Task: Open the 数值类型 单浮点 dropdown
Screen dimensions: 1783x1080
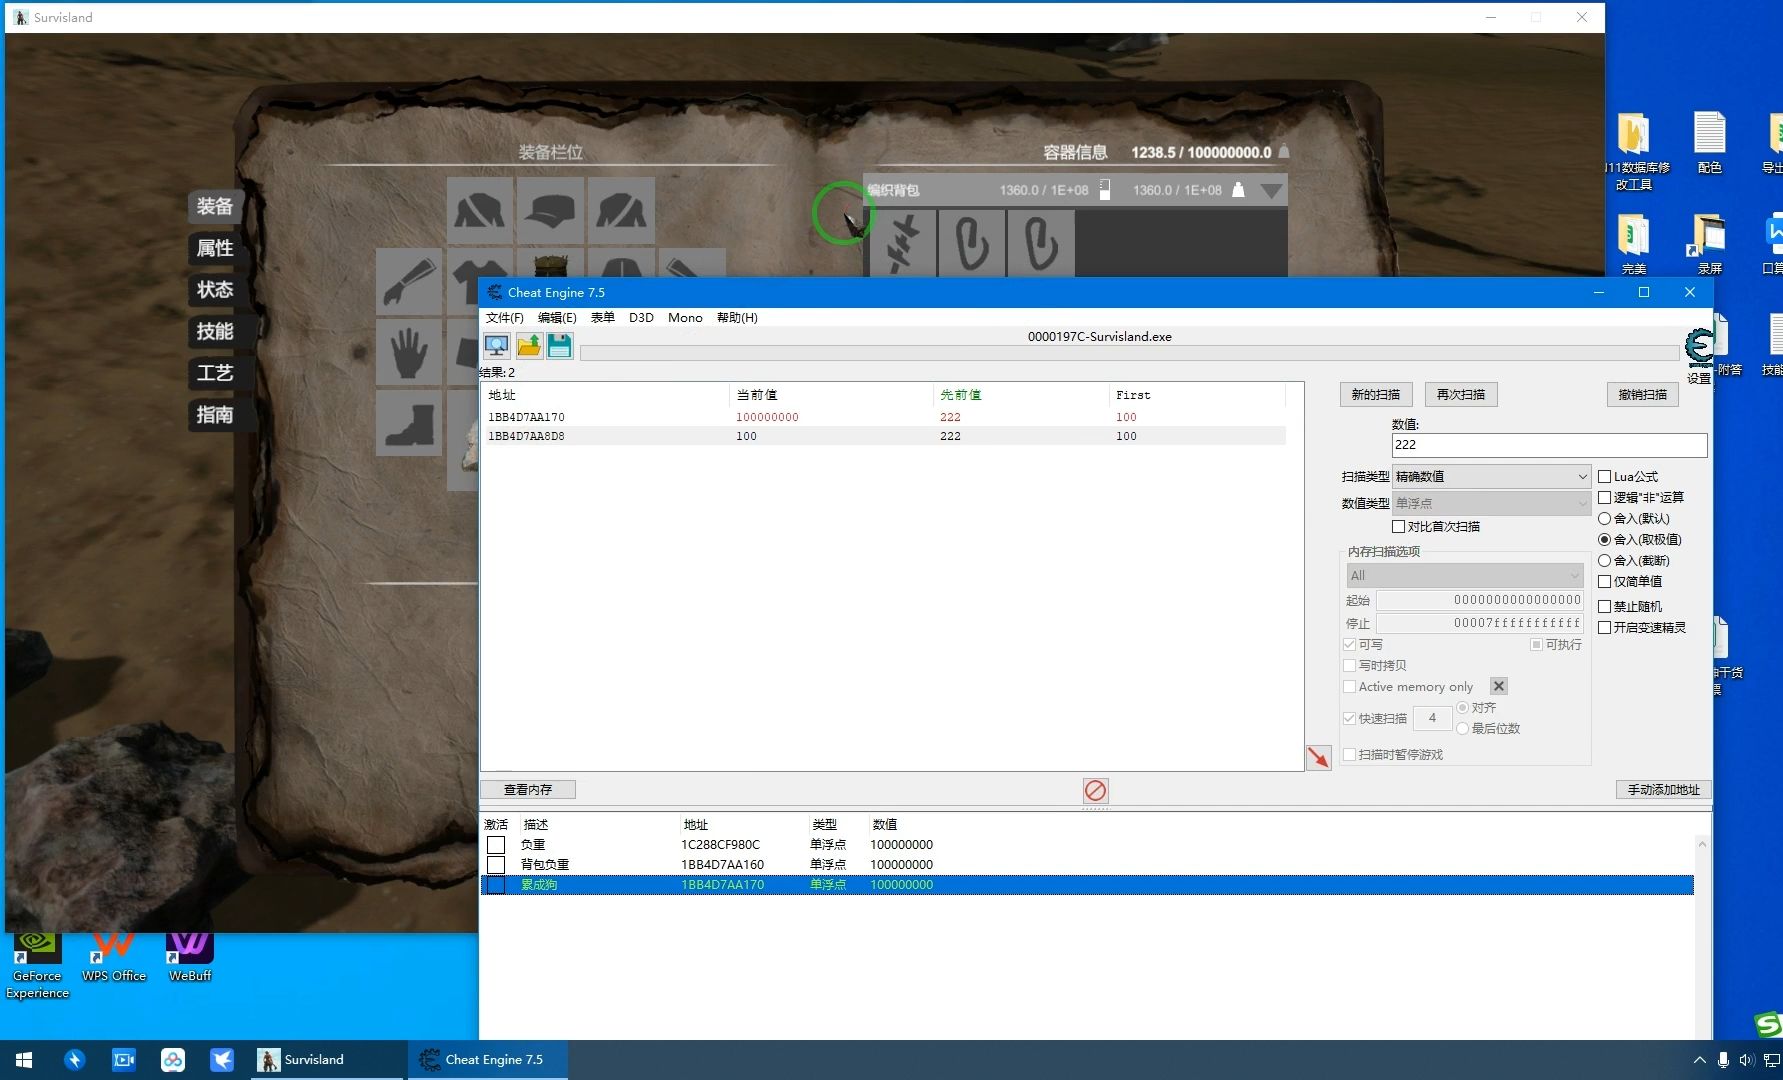Action: pos(1491,504)
